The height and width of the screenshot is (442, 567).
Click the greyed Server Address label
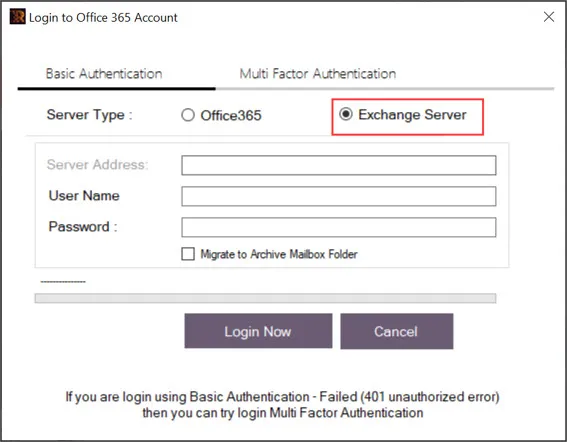pos(98,165)
